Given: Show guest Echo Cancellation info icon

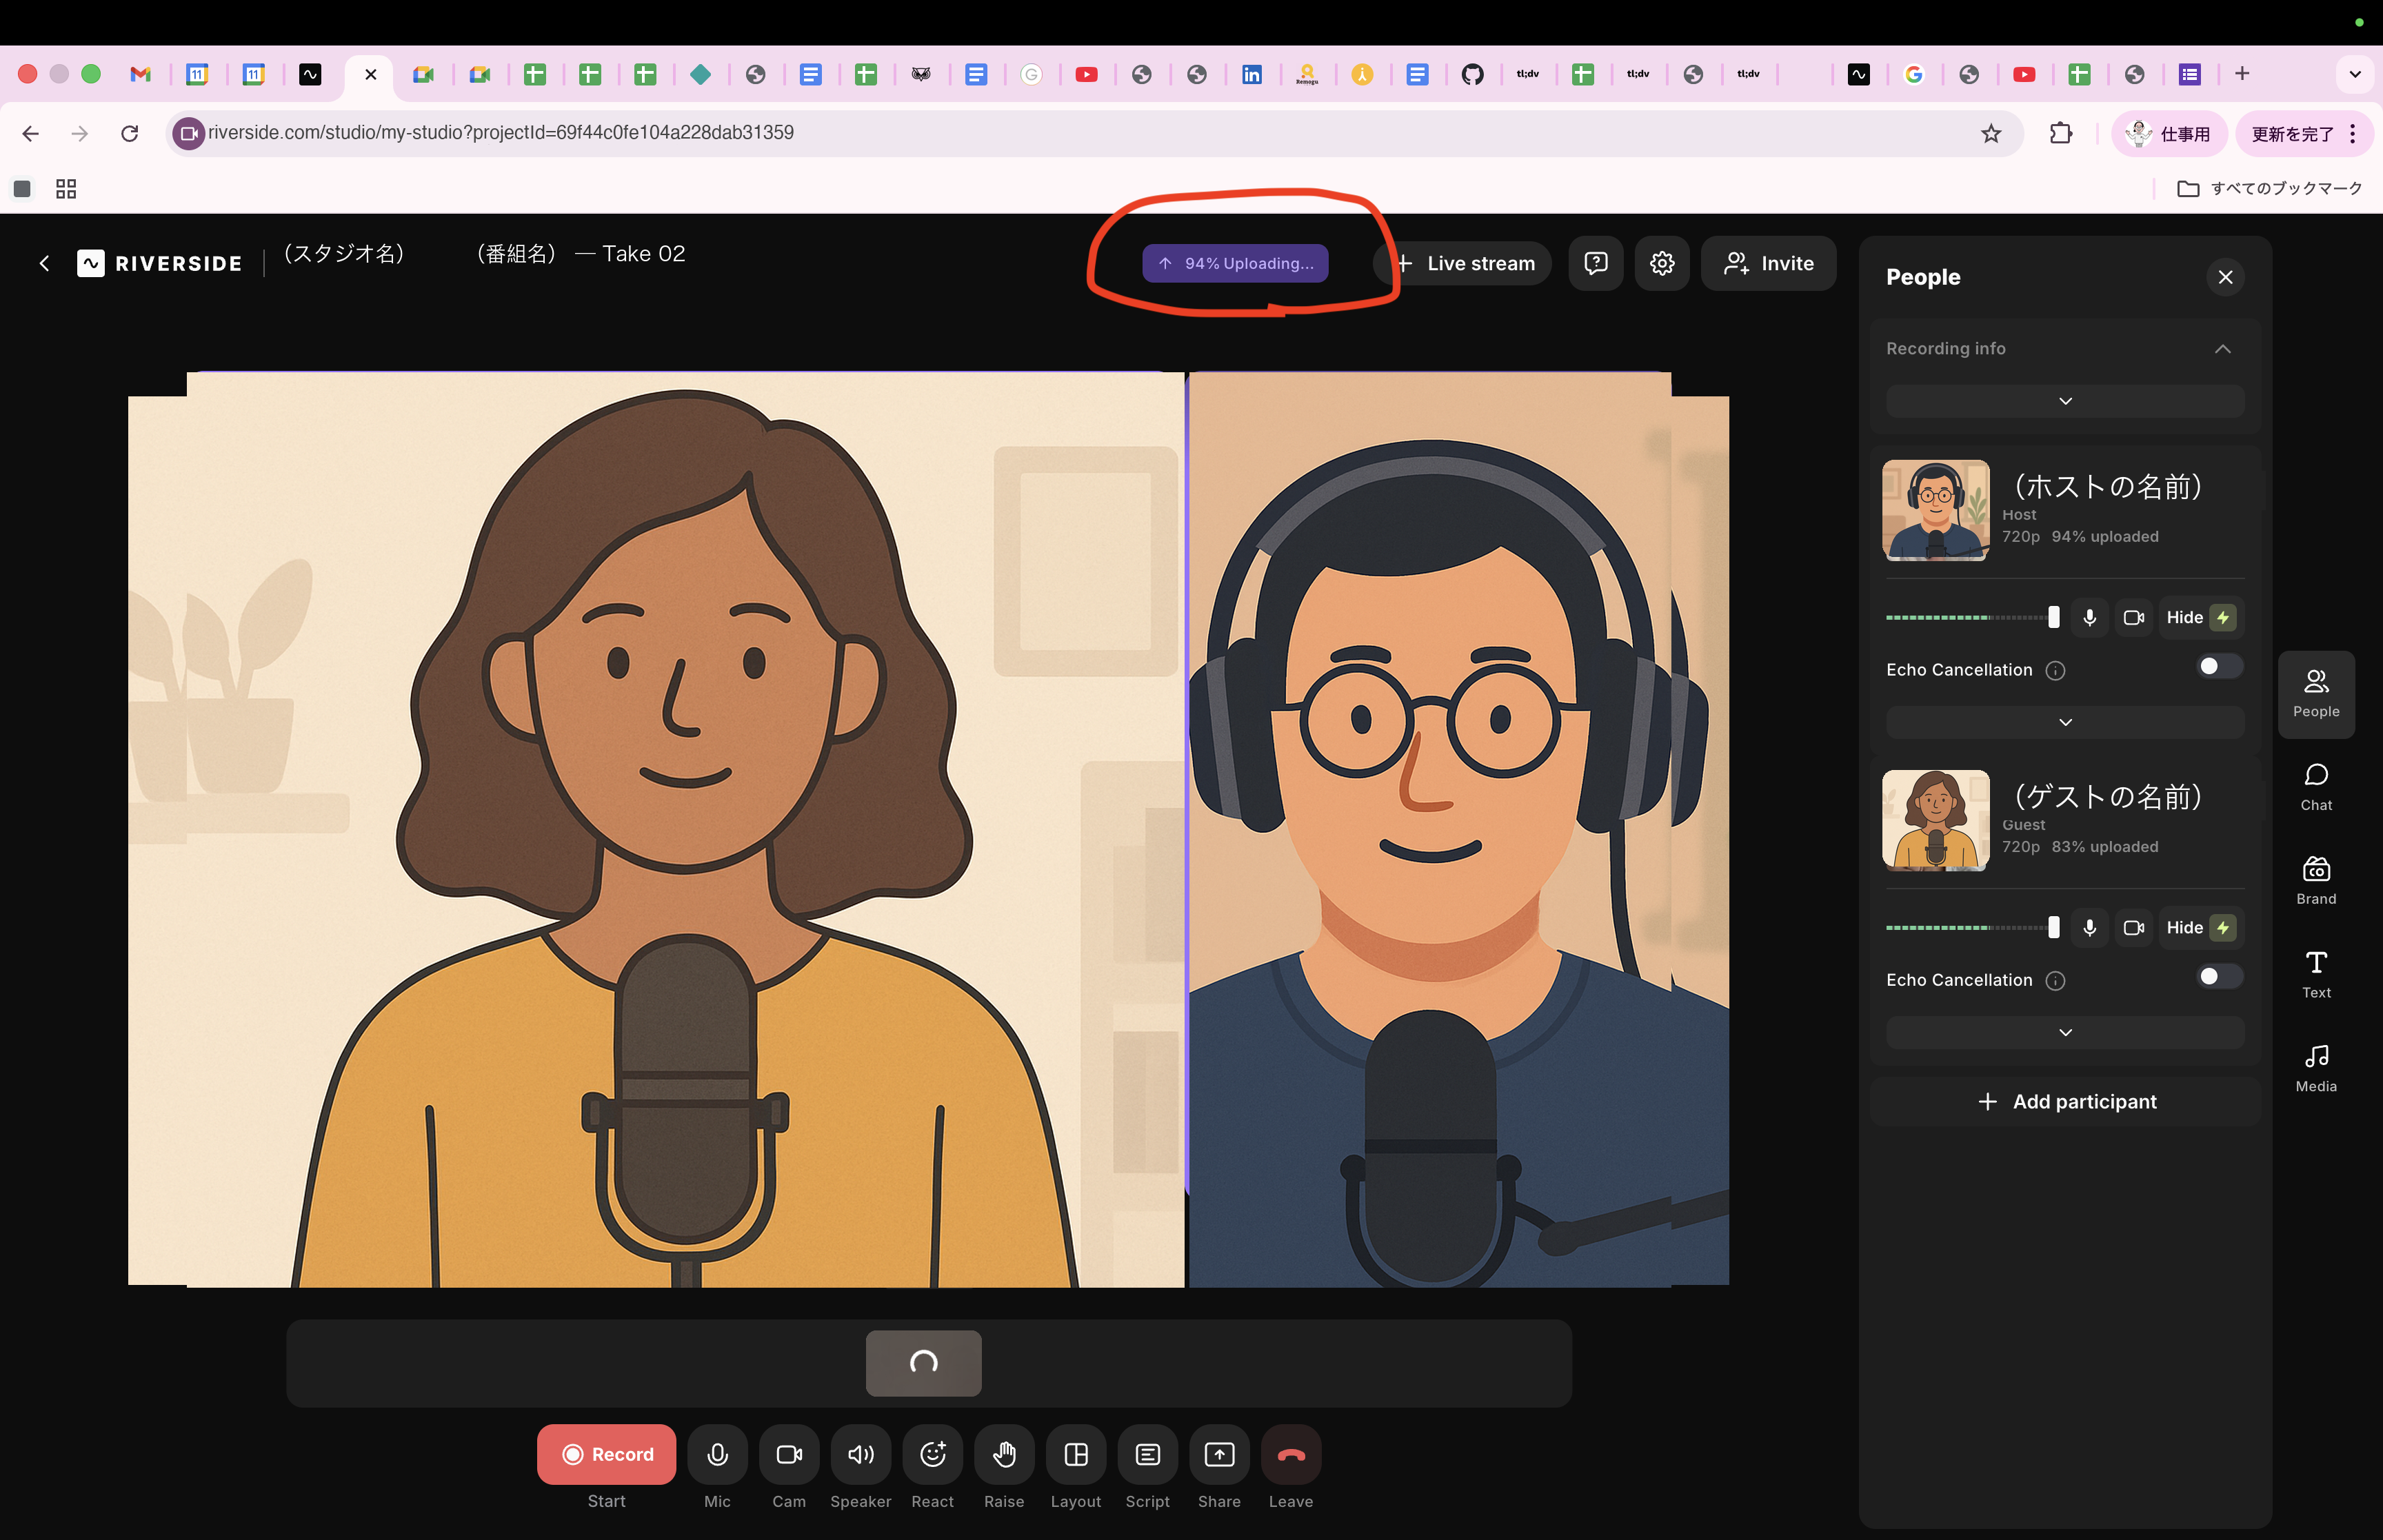Looking at the screenshot, I should click(x=2055, y=980).
